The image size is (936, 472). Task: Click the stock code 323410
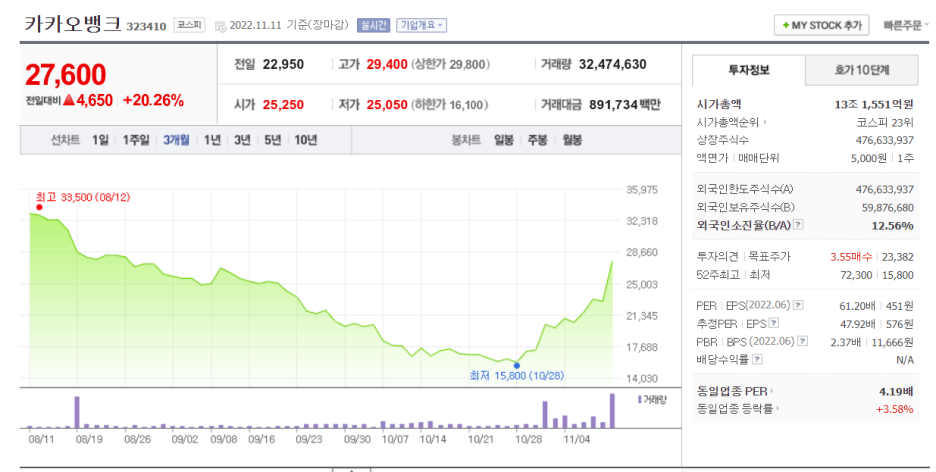point(146,27)
